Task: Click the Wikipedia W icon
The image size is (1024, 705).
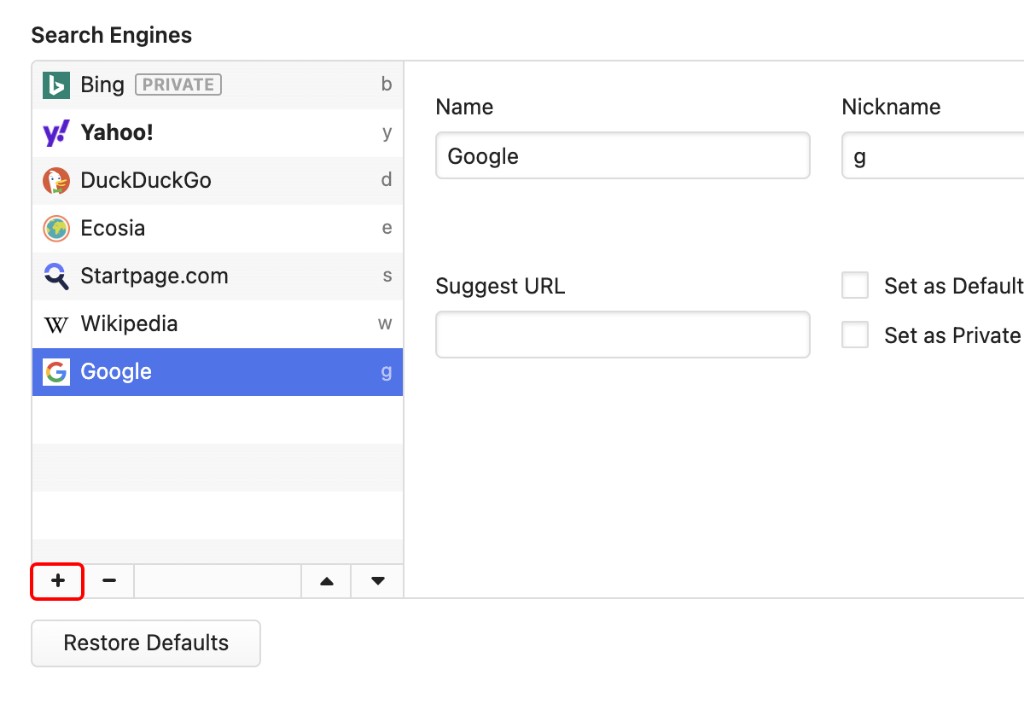Action: pos(56,324)
